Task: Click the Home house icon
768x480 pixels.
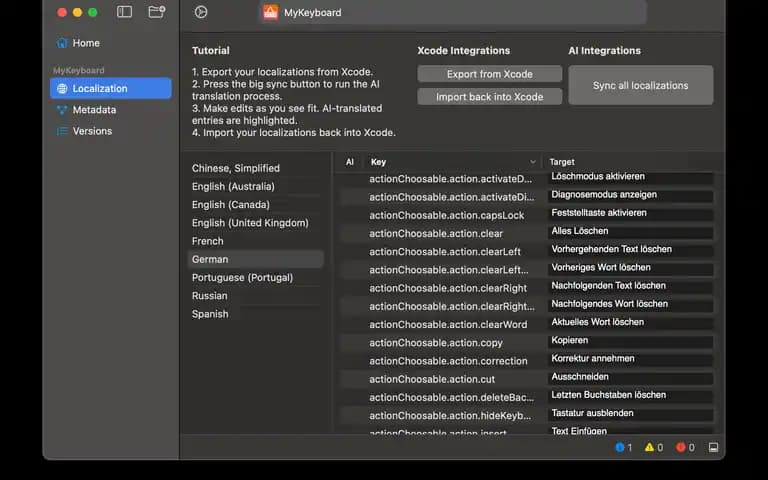Action: [x=62, y=43]
